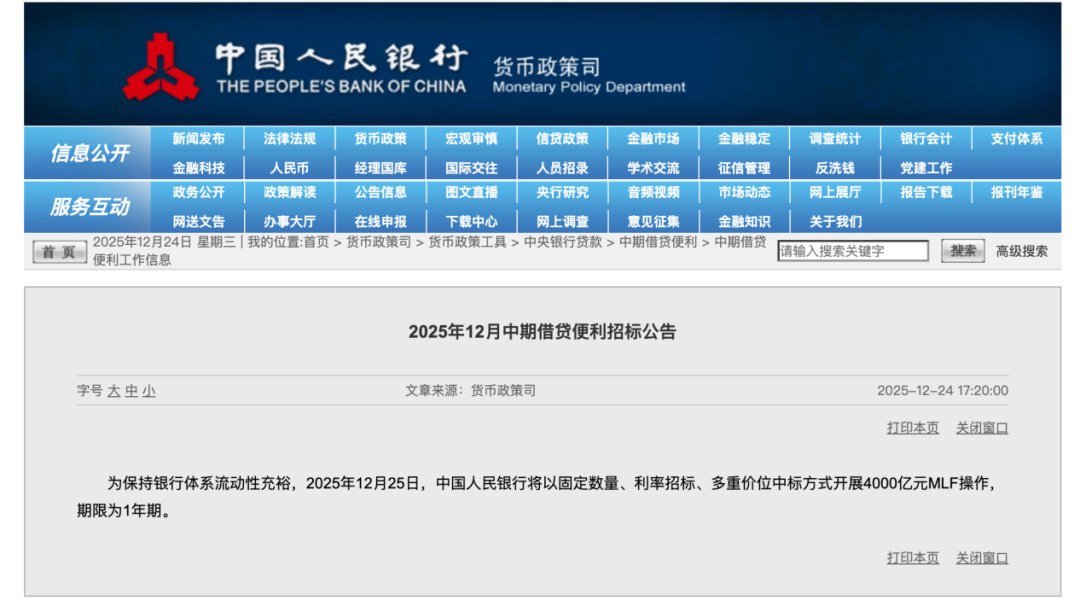Open 法律法规 menu item
1080x612 pixels.
pos(289,139)
